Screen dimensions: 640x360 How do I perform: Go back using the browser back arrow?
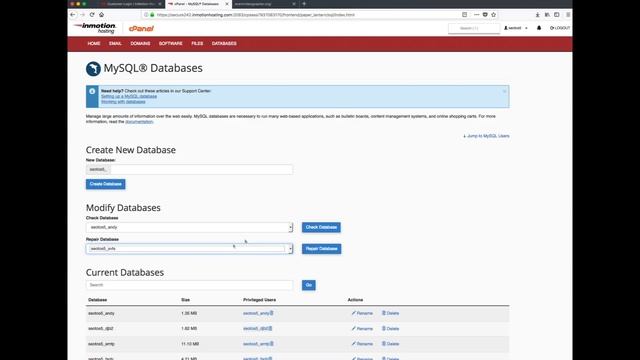pos(73,15)
